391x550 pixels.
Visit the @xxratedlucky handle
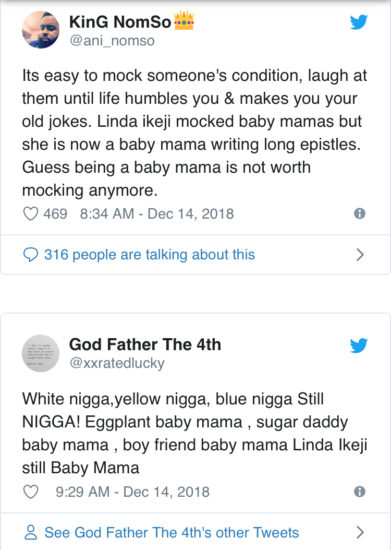click(117, 363)
